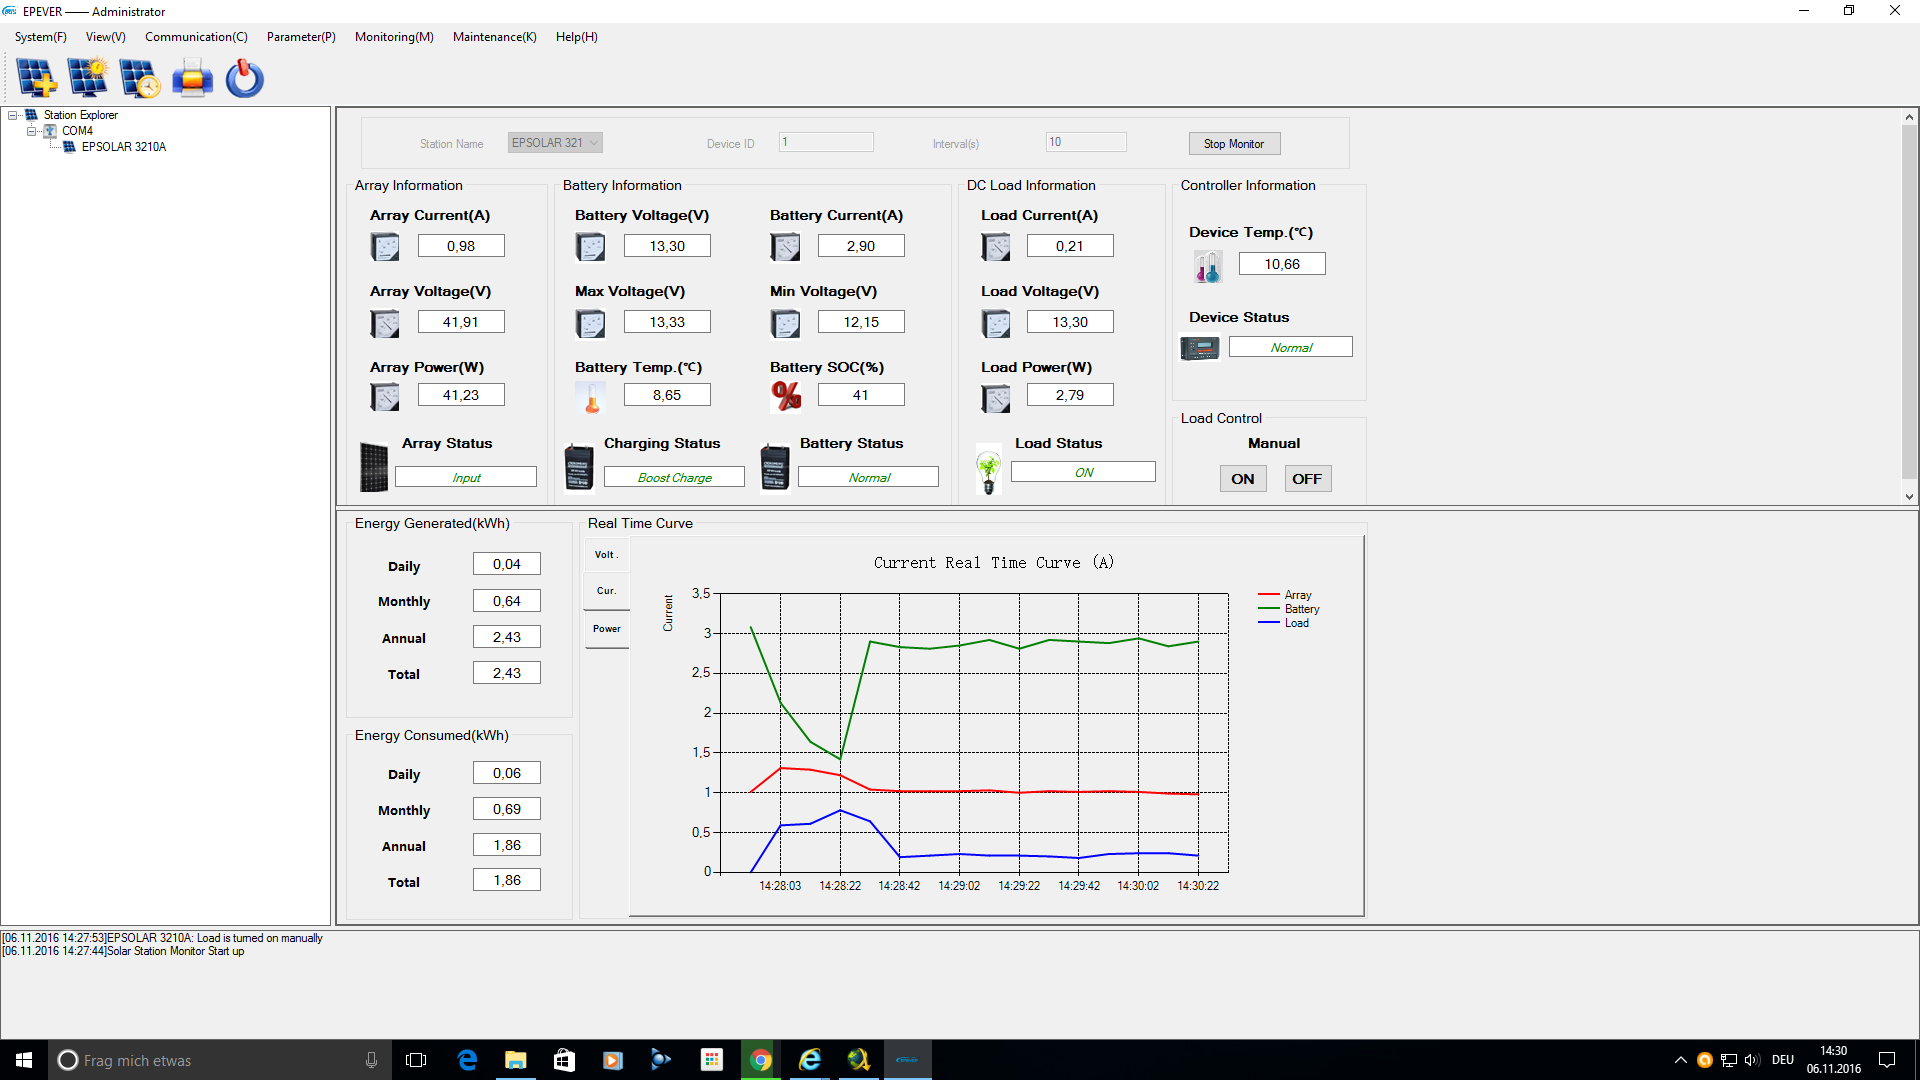Click the Stop Monitor button

point(1233,144)
